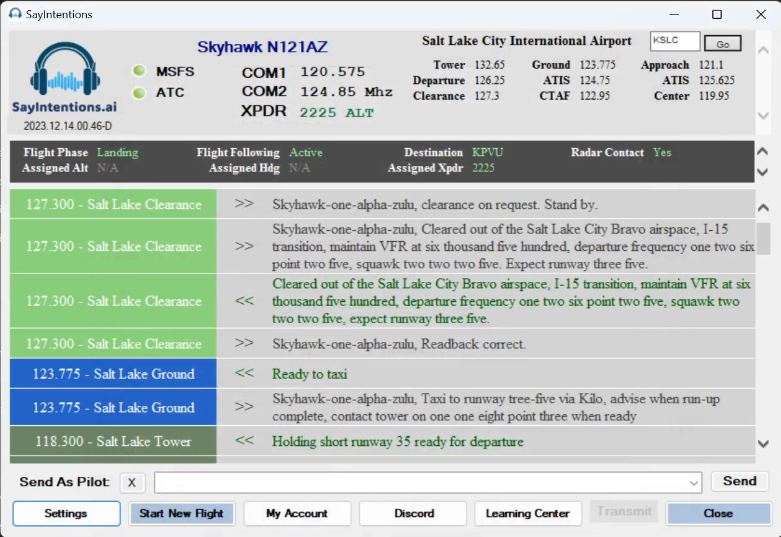Click Start New Flight
The image size is (781, 537).
coord(181,514)
